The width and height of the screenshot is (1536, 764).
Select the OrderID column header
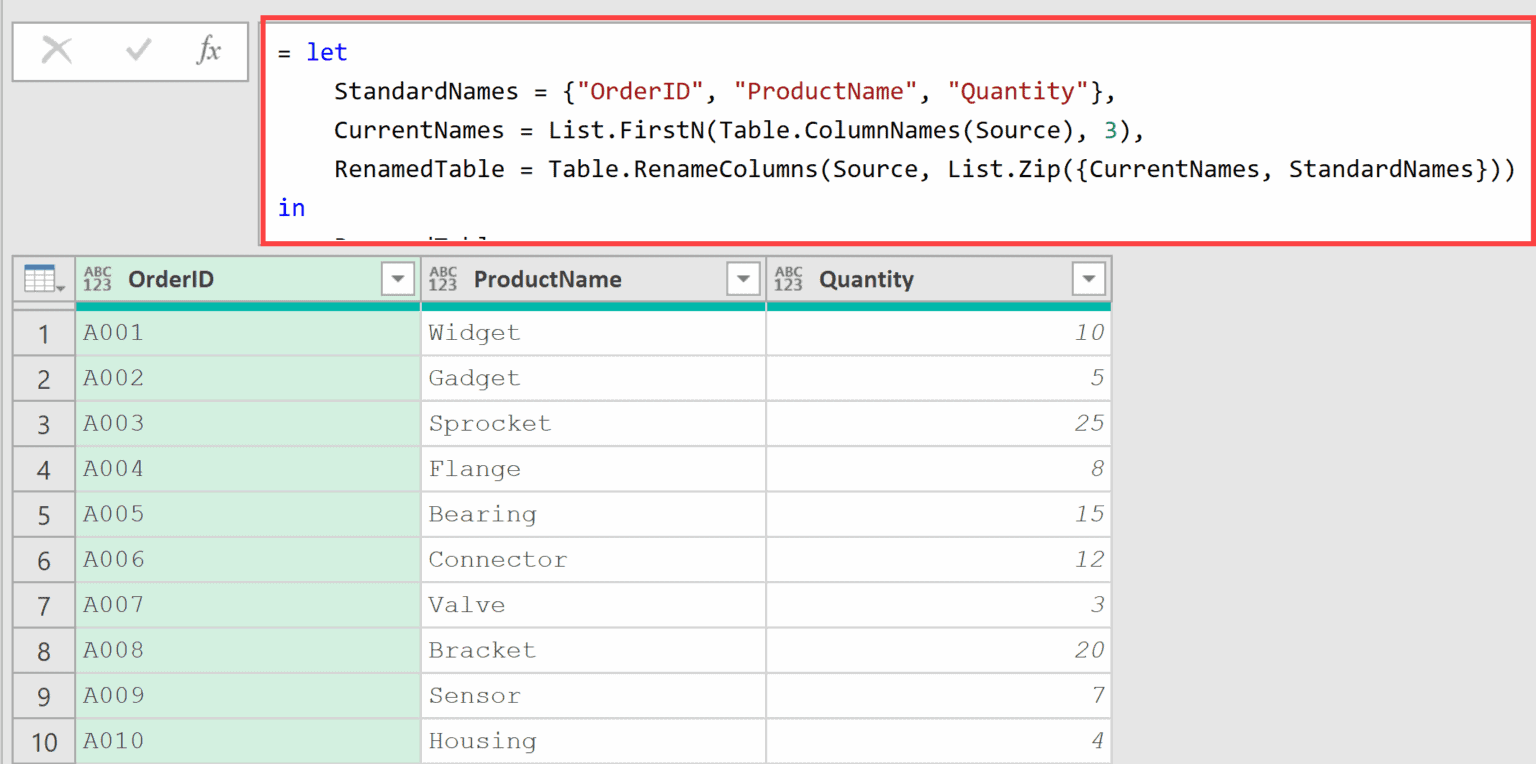pos(170,280)
